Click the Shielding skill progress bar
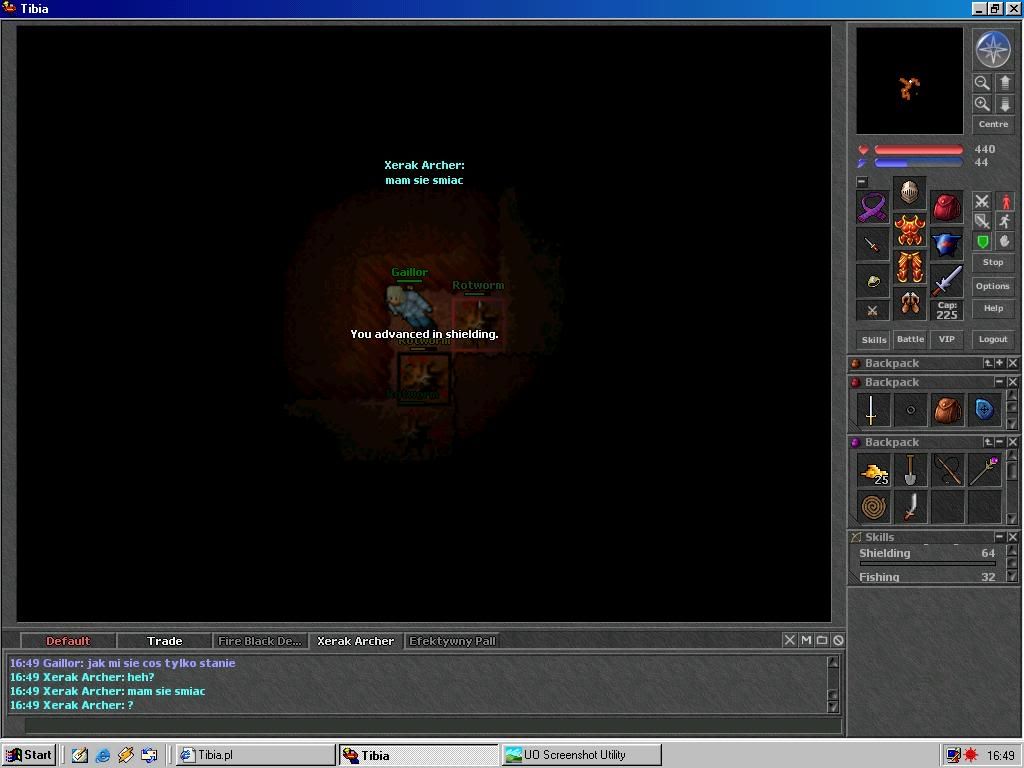Viewport: 1024px width, 768px height. (x=927, y=564)
